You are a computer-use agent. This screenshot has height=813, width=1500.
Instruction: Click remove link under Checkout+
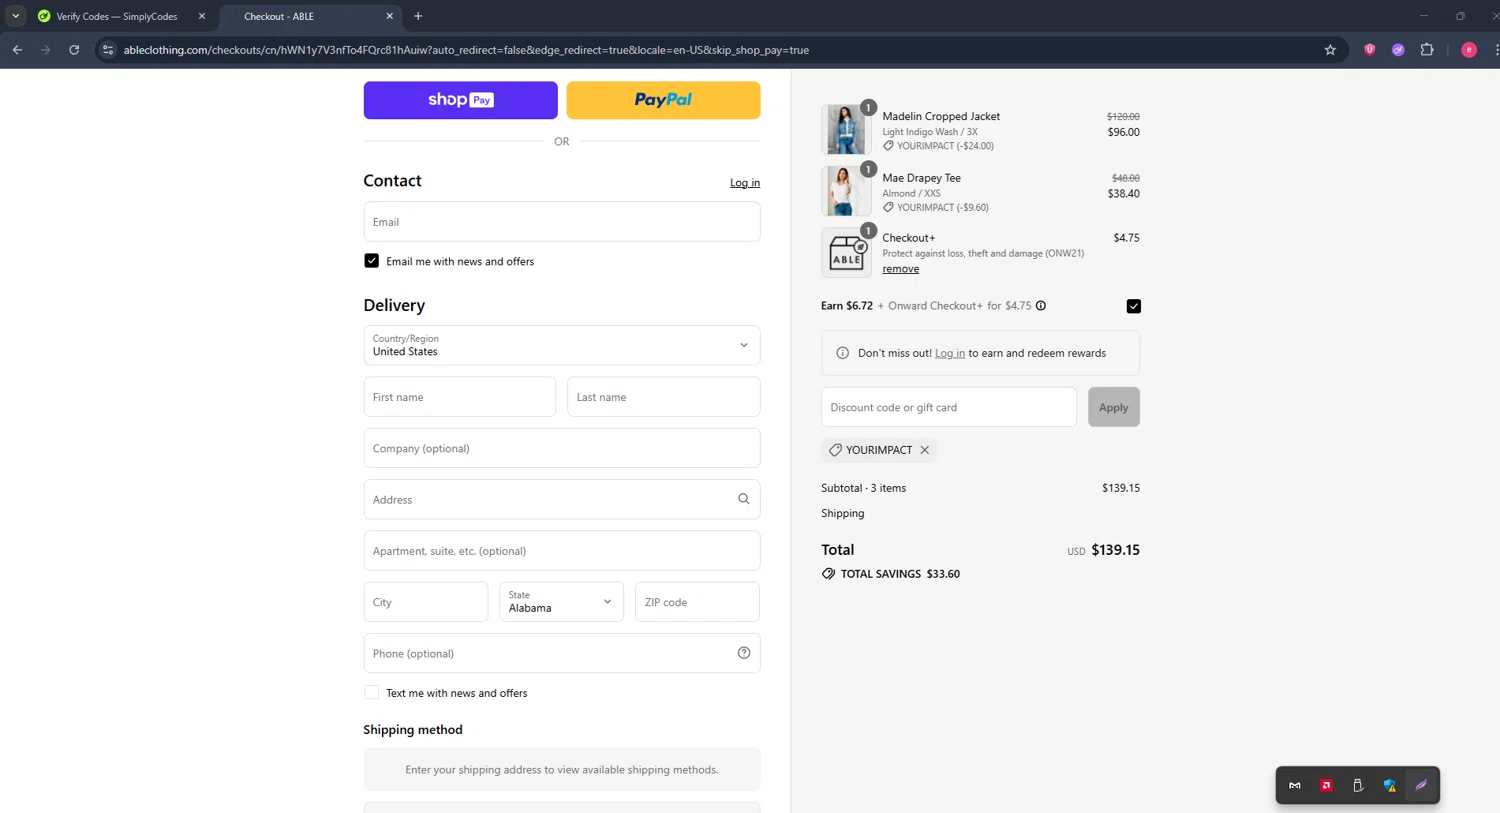click(901, 269)
